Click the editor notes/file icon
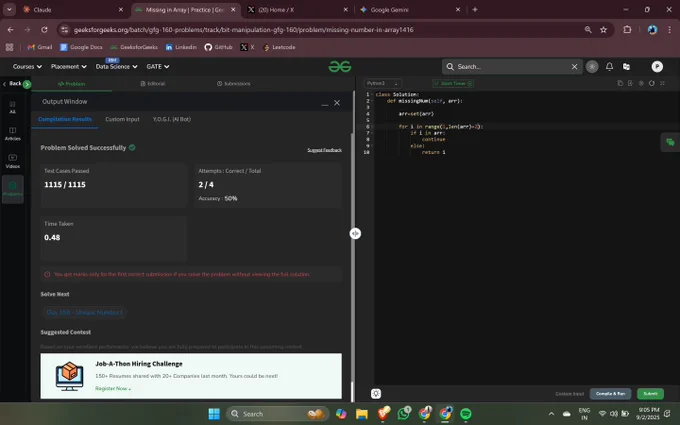 (x=630, y=83)
